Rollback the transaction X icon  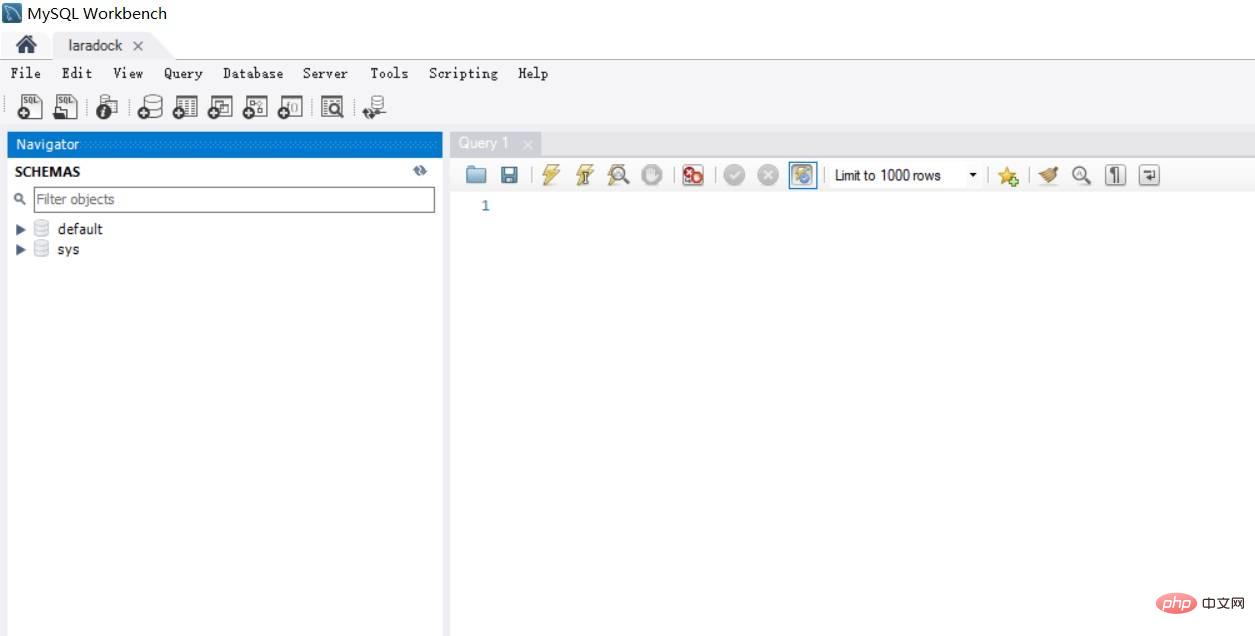click(x=768, y=175)
